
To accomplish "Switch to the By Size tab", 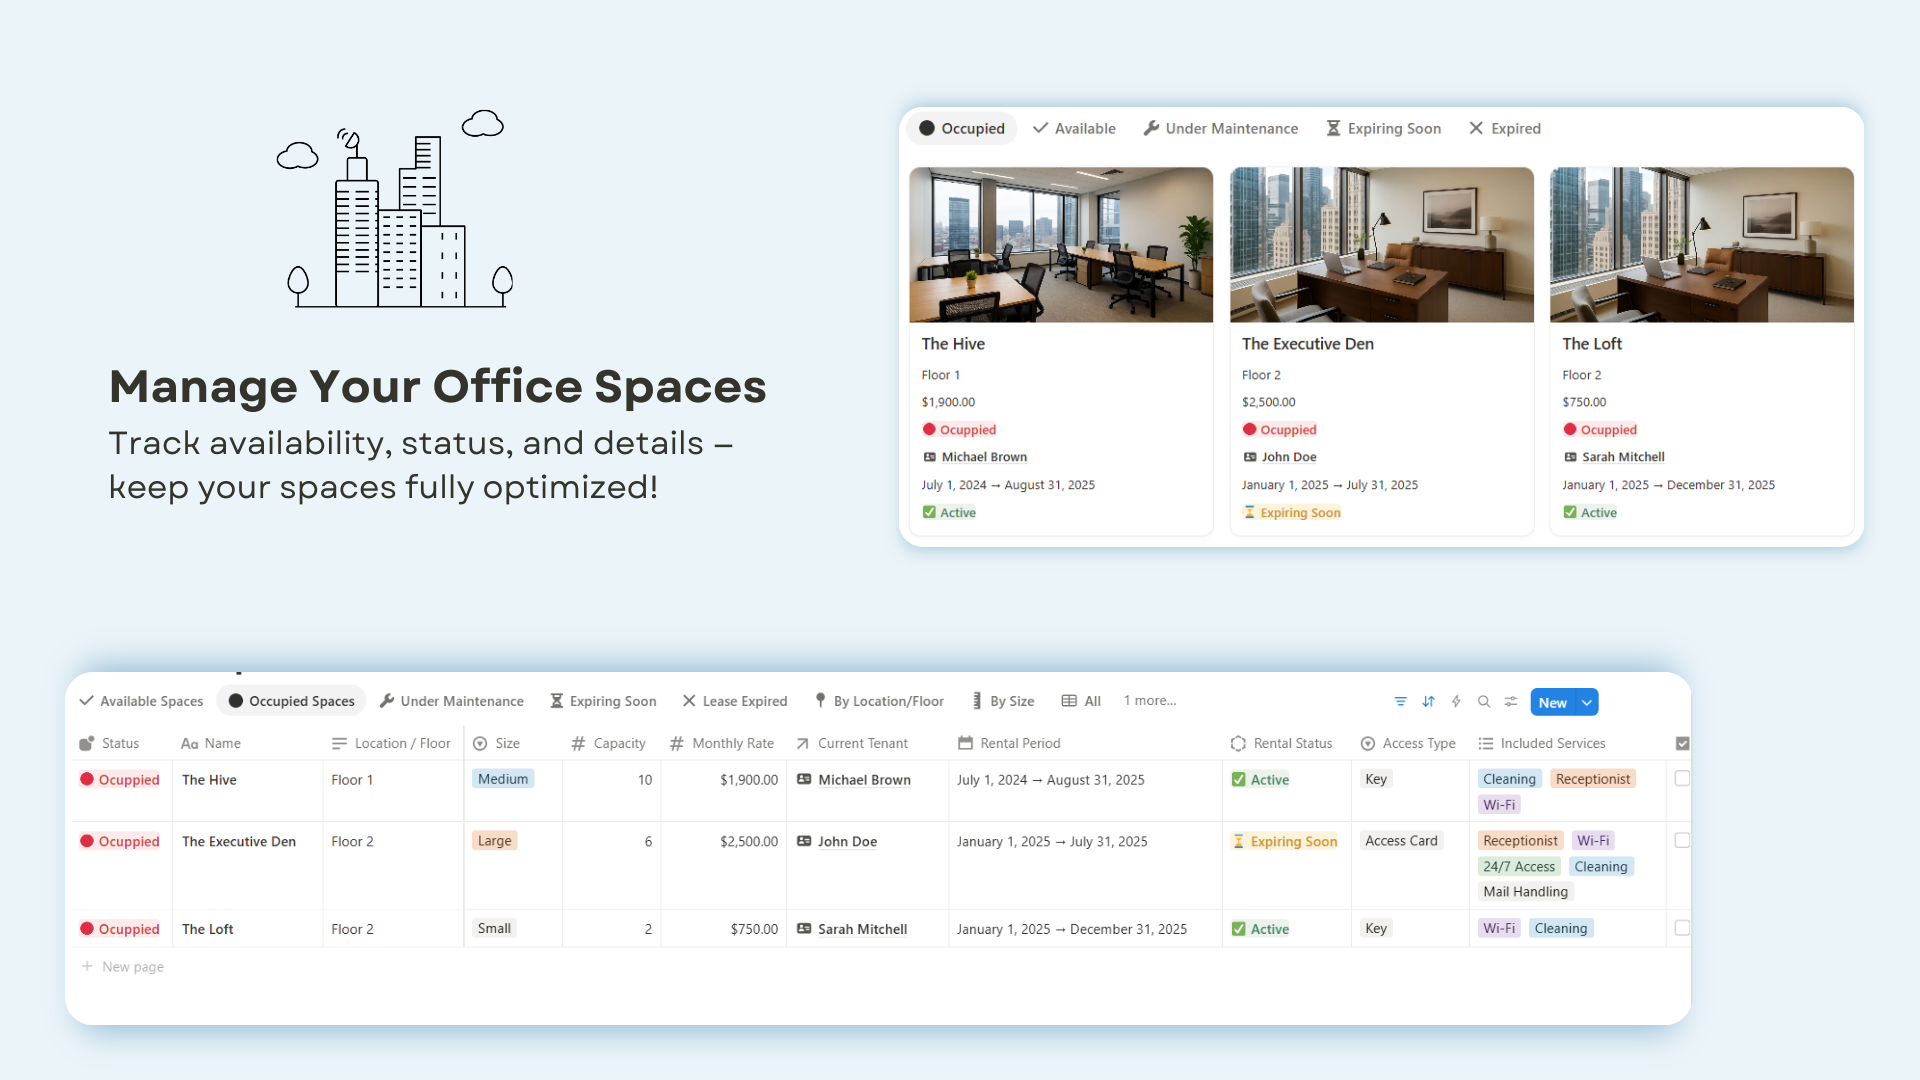I will click(1003, 701).
